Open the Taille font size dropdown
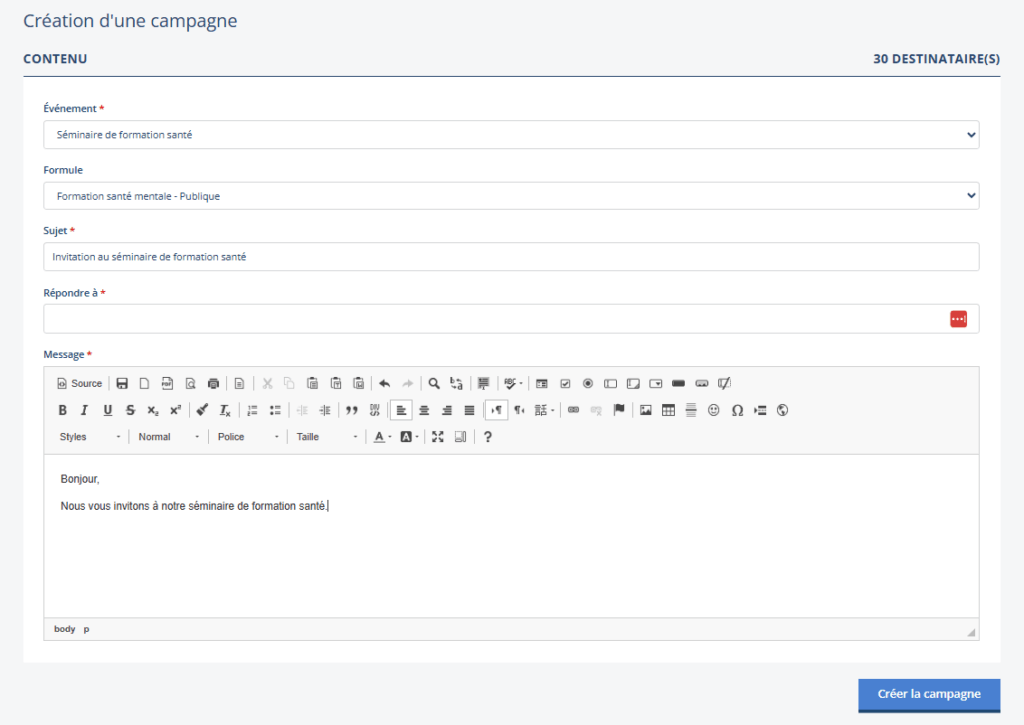Image resolution: width=1024 pixels, height=725 pixels. coord(327,437)
